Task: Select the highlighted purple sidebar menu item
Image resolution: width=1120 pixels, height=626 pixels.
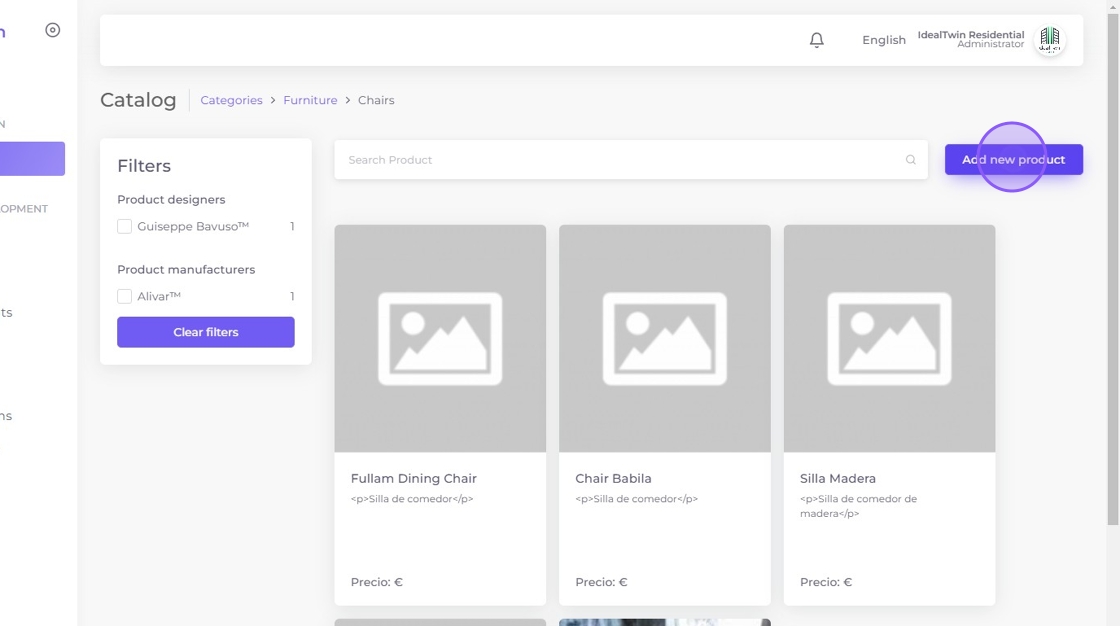Action: [x=32, y=159]
